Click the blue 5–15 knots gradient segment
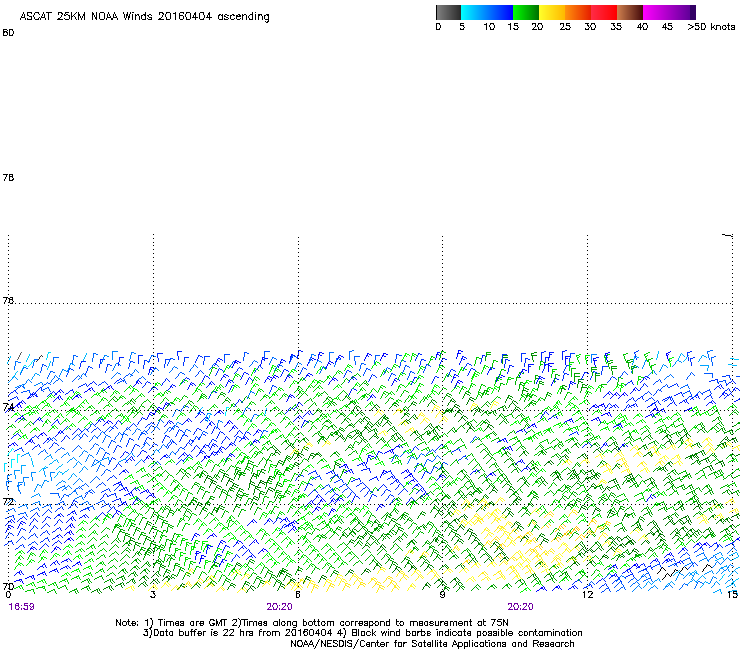Screen dimensions: 740x650 (487, 12)
